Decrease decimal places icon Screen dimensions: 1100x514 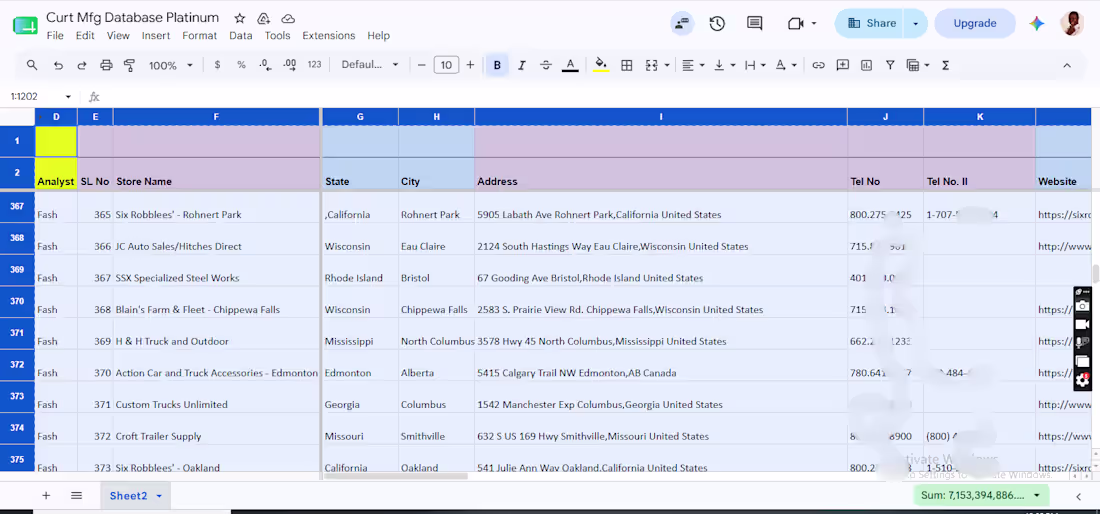pyautogui.click(x=265, y=65)
